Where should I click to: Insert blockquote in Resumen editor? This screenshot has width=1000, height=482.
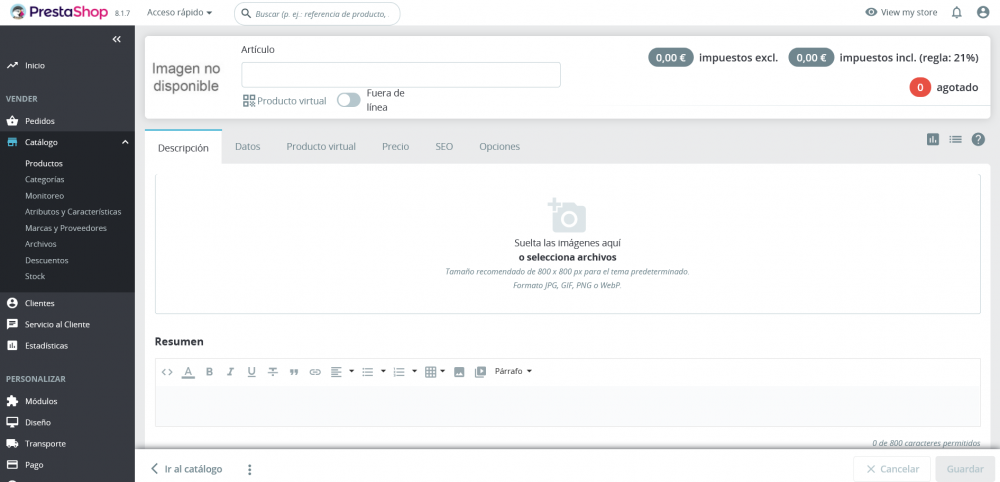click(x=294, y=372)
